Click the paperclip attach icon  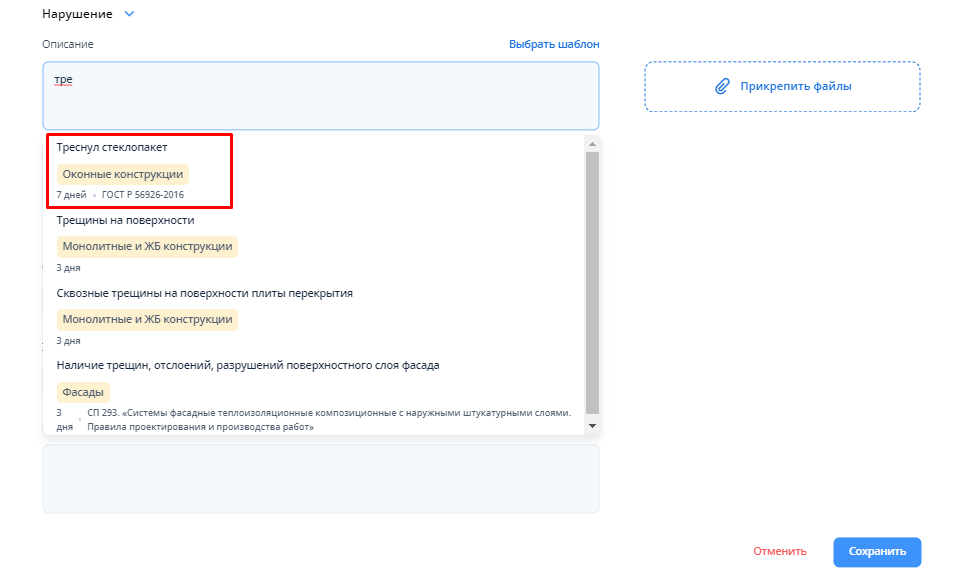(x=722, y=87)
